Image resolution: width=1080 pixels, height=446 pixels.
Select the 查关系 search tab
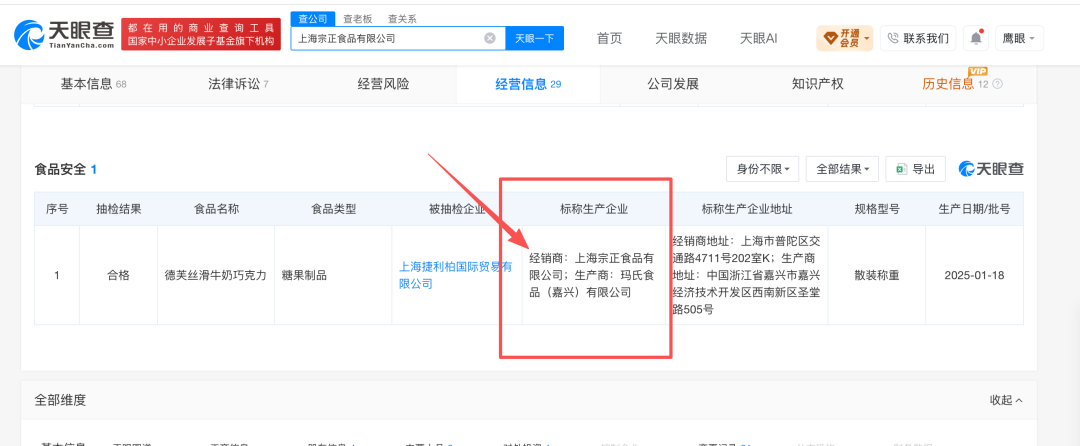click(402, 19)
